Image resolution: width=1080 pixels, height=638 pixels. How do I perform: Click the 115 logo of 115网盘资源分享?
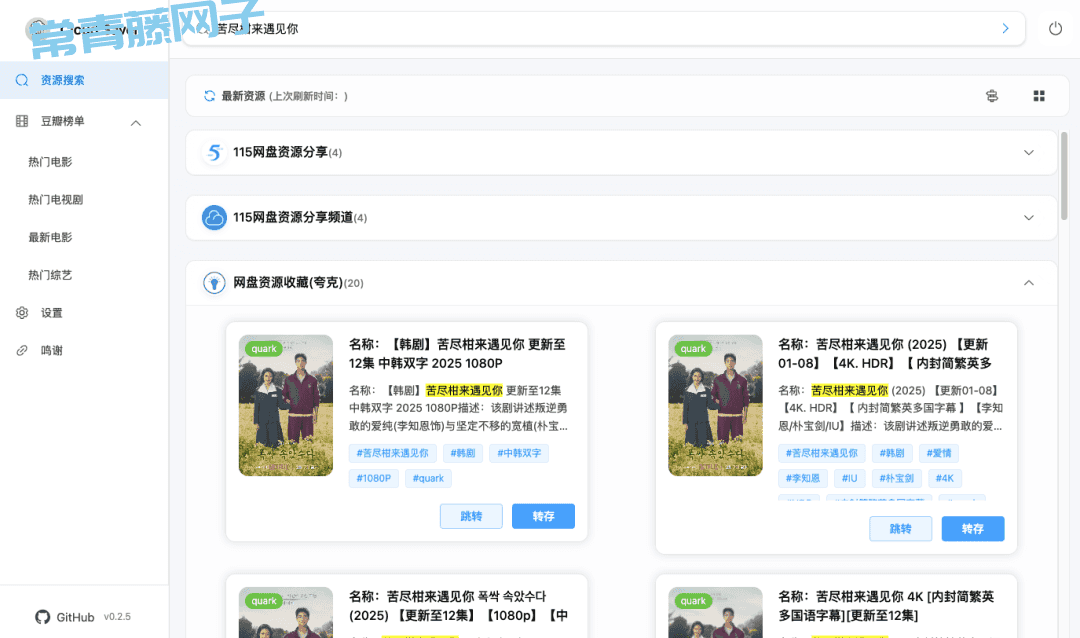[x=214, y=152]
